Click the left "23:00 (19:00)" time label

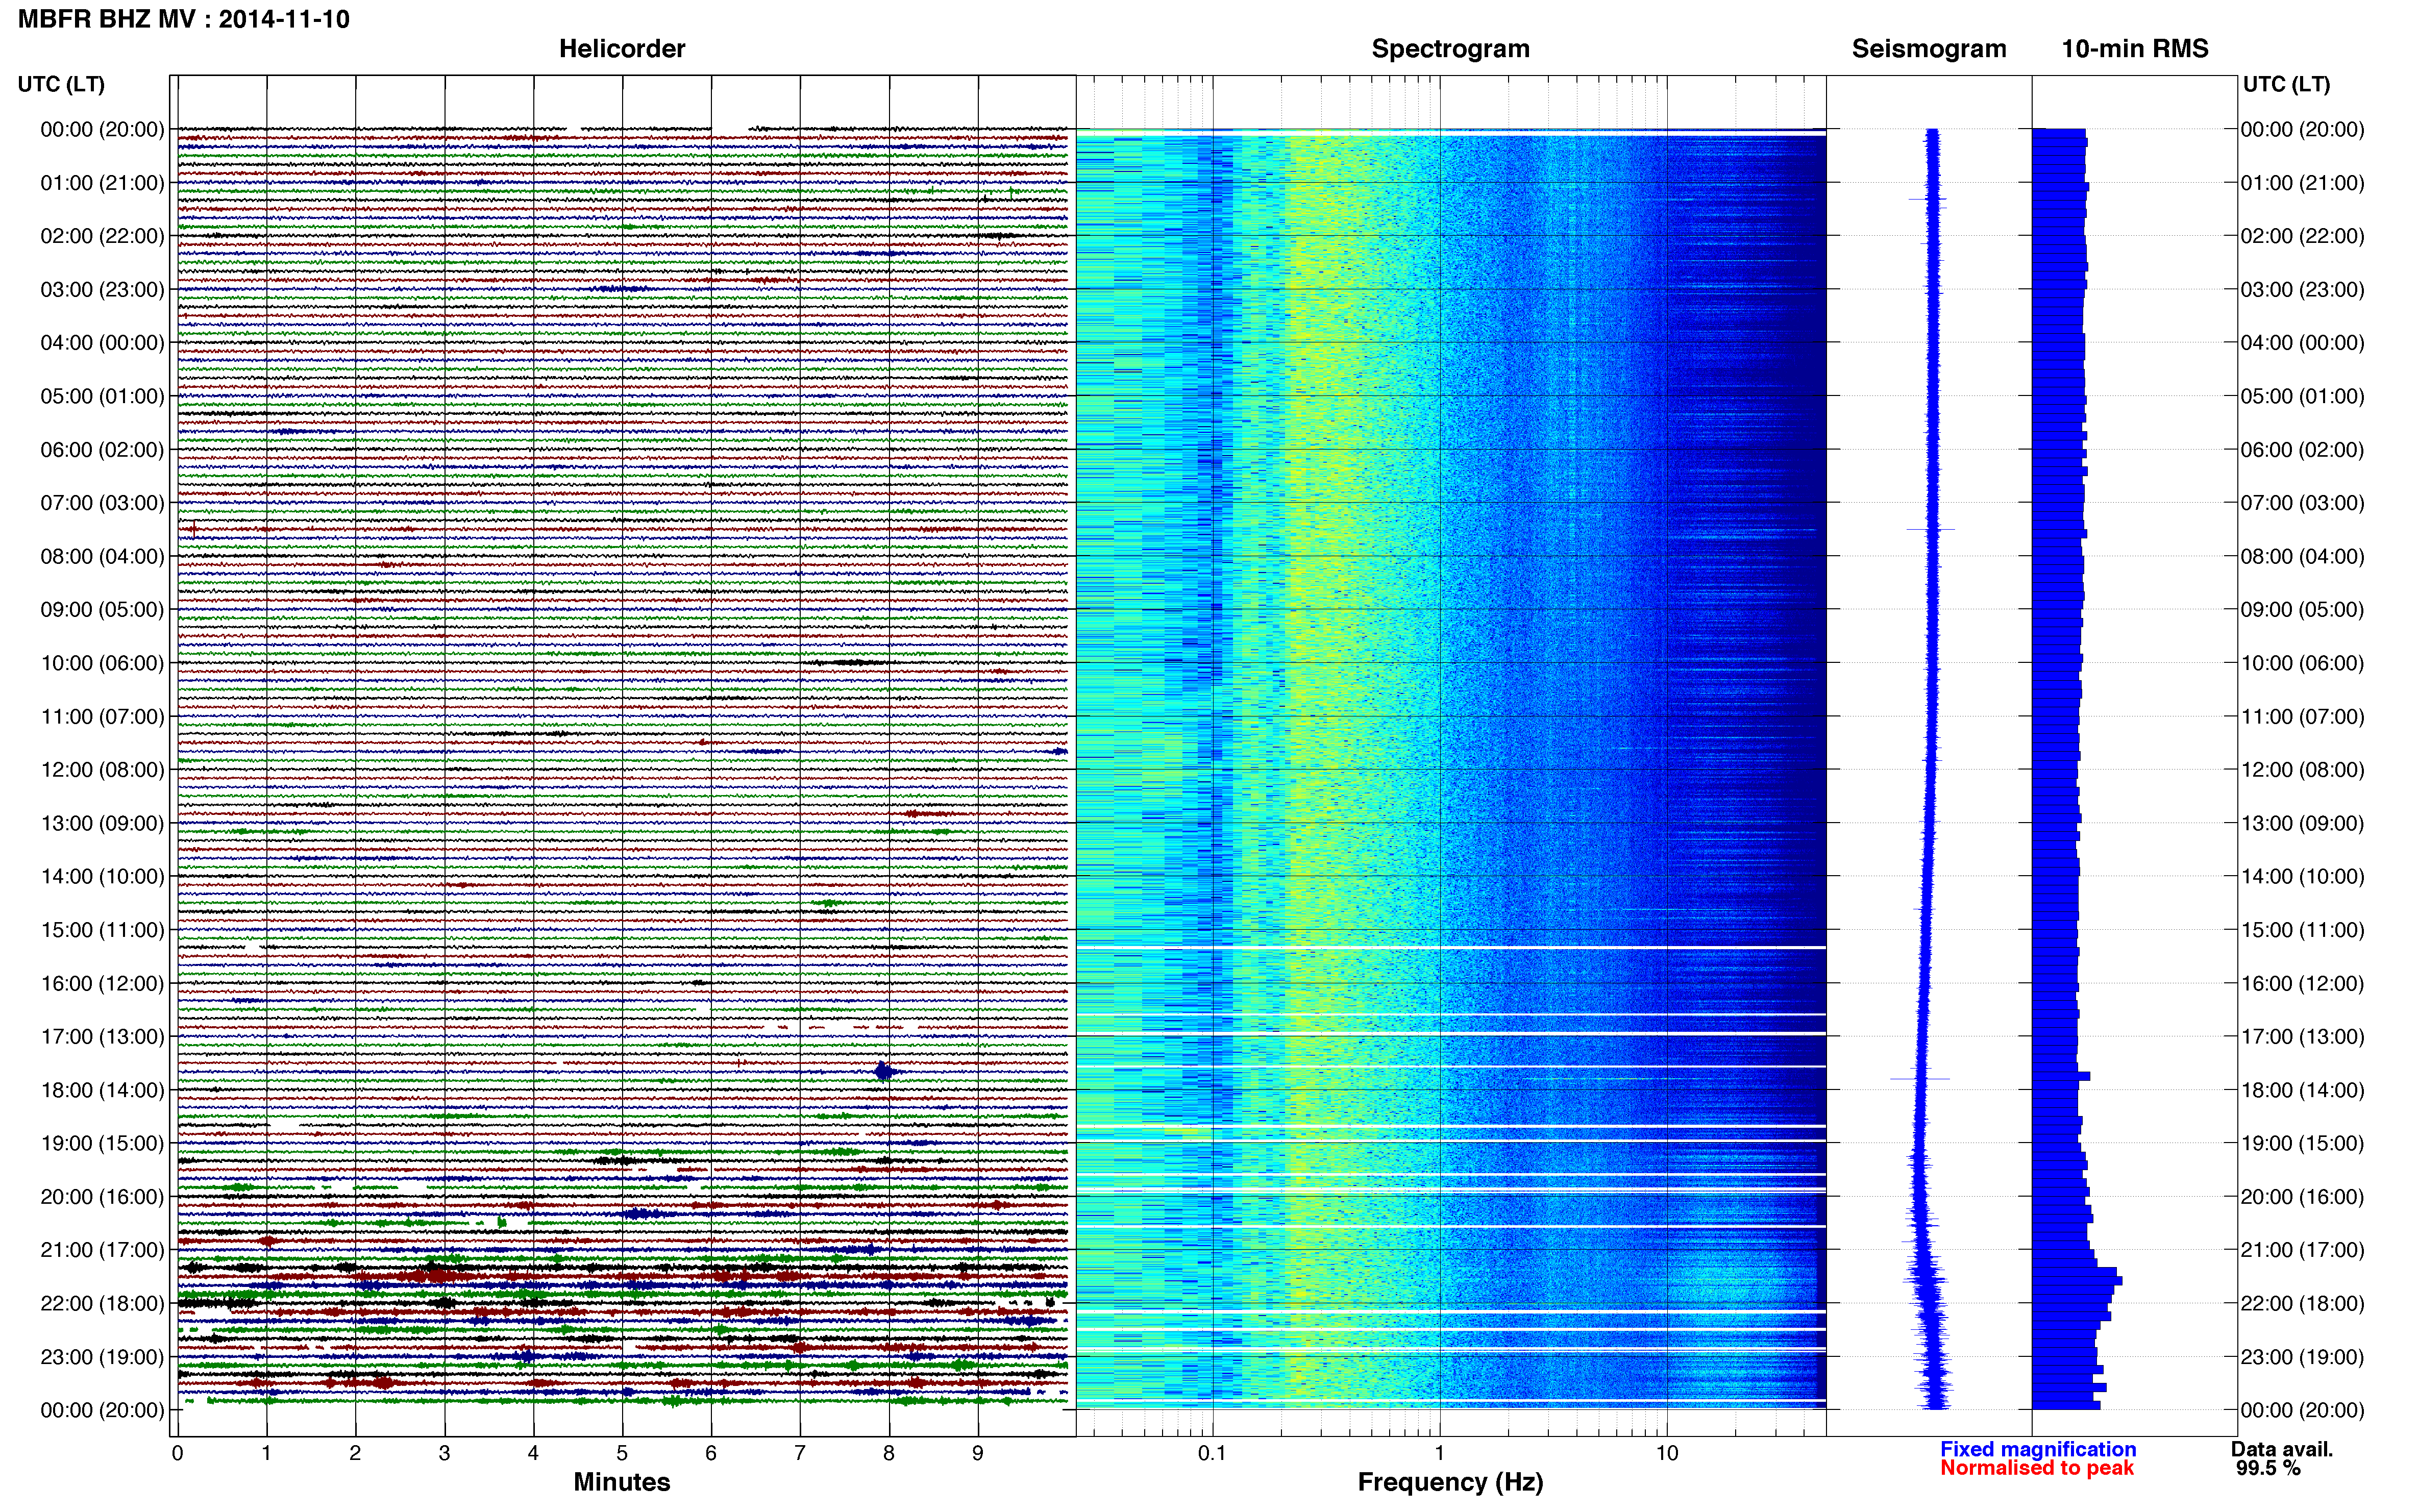tap(102, 1357)
